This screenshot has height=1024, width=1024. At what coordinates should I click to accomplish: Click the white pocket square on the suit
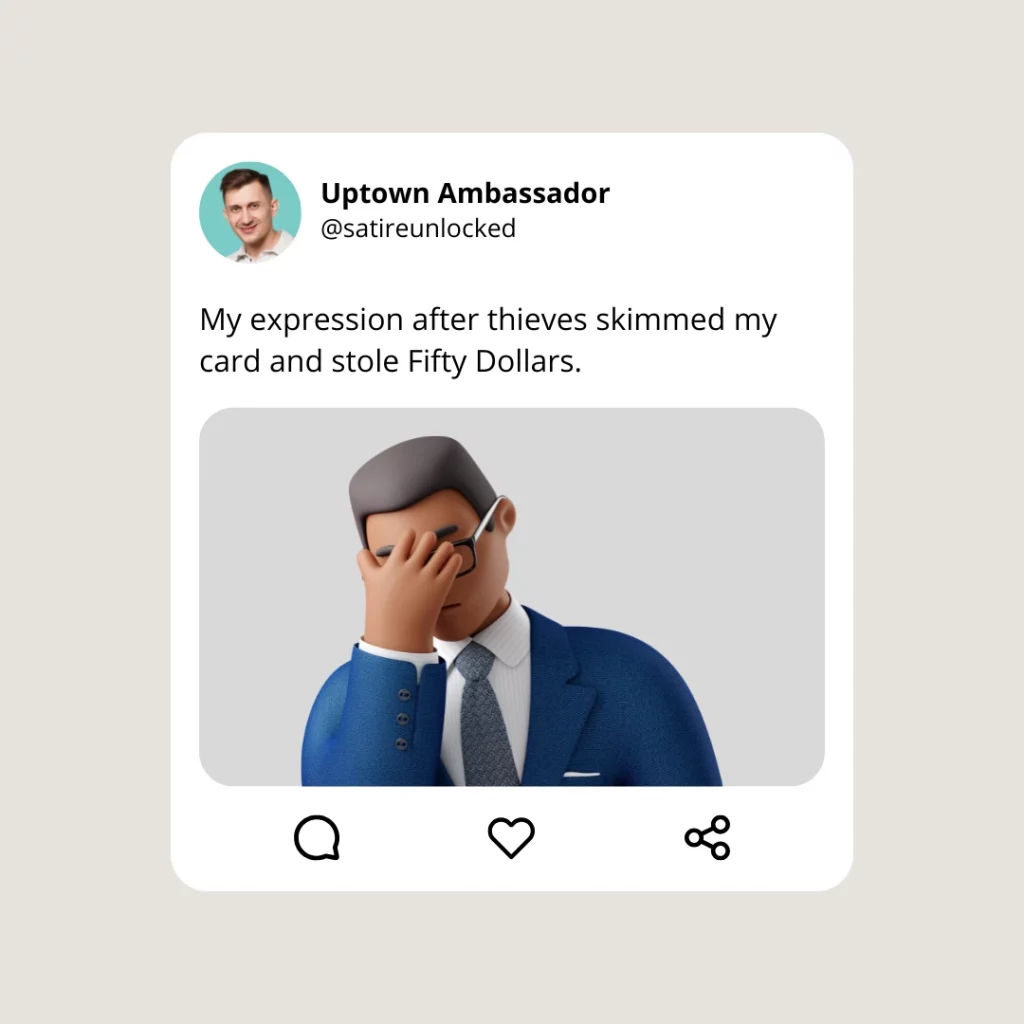tap(581, 775)
